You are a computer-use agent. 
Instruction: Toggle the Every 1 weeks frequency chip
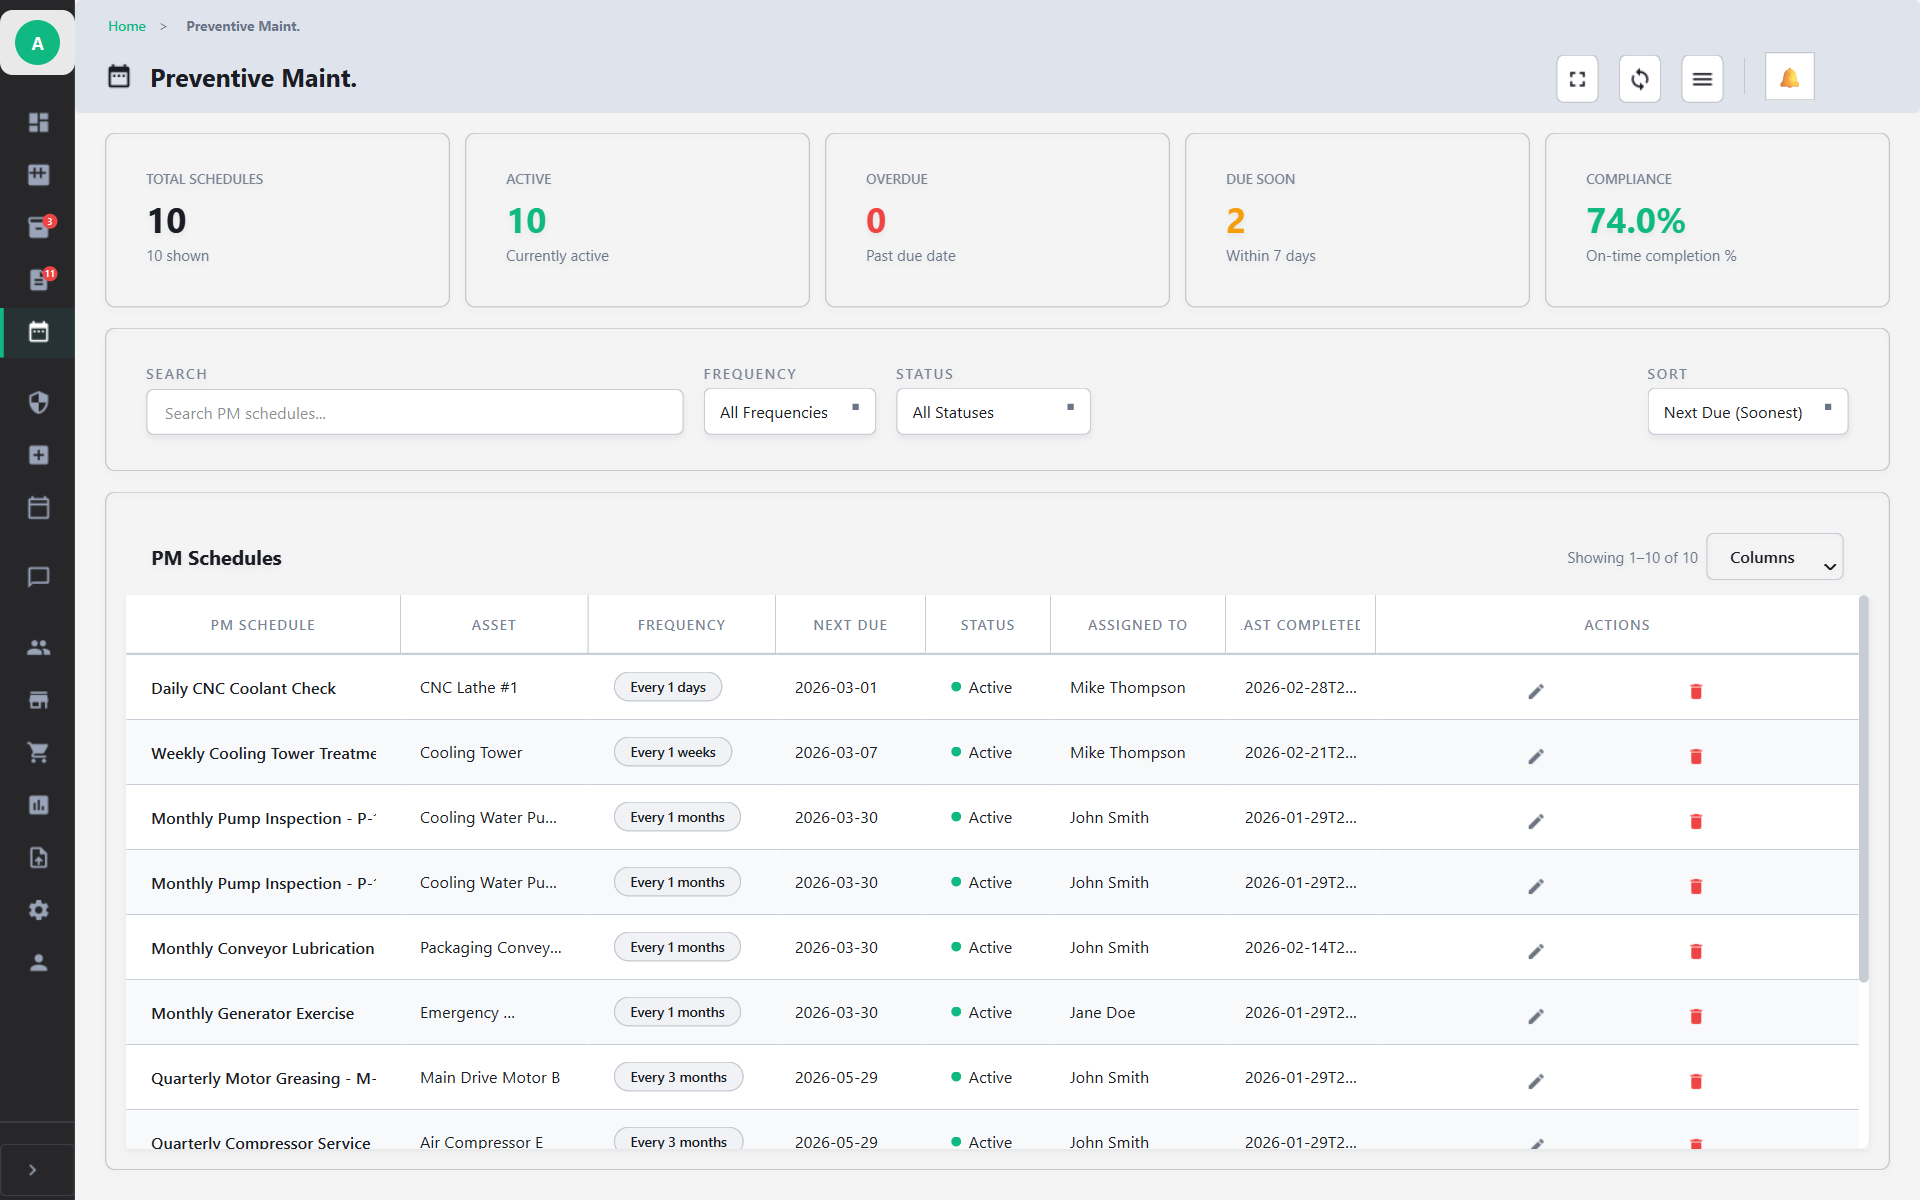(672, 751)
